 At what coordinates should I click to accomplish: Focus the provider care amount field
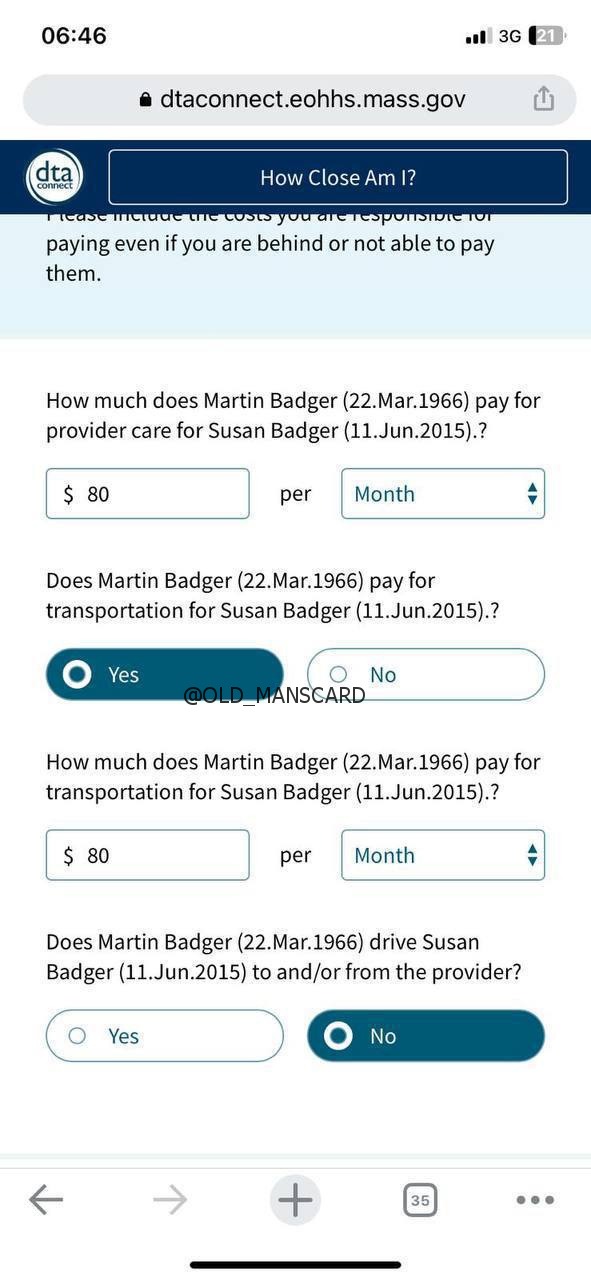click(148, 494)
